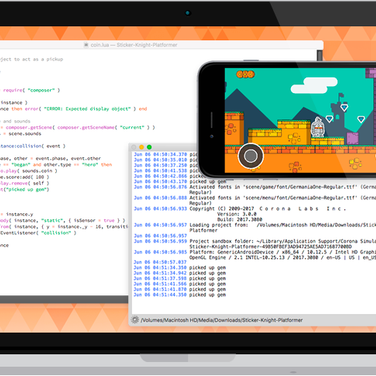Click the gray close button on console window
The image size is (376, 376).
pos(134,147)
